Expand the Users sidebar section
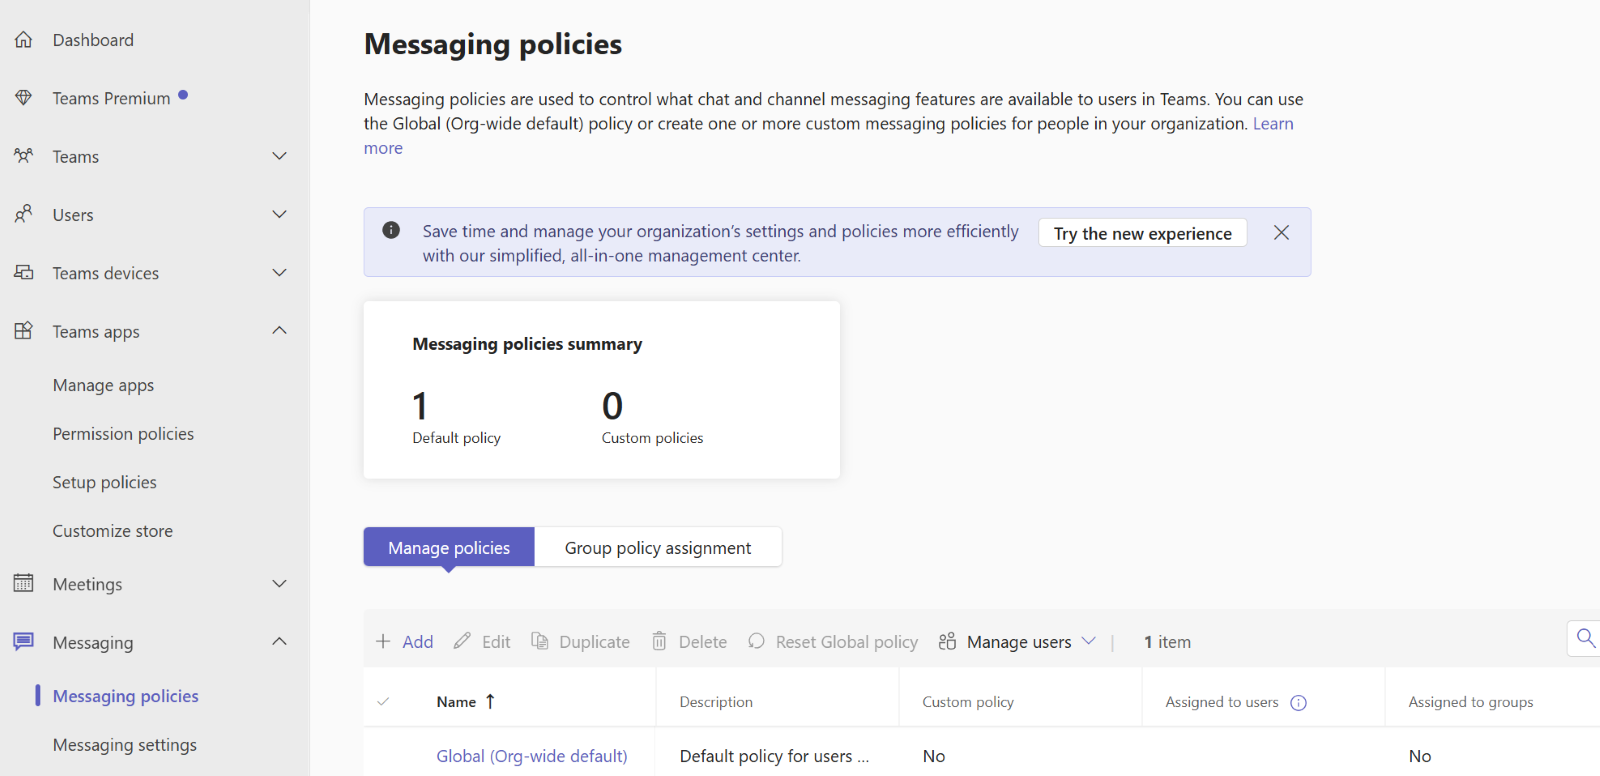Screen dimensions: 1600x776 [280, 214]
